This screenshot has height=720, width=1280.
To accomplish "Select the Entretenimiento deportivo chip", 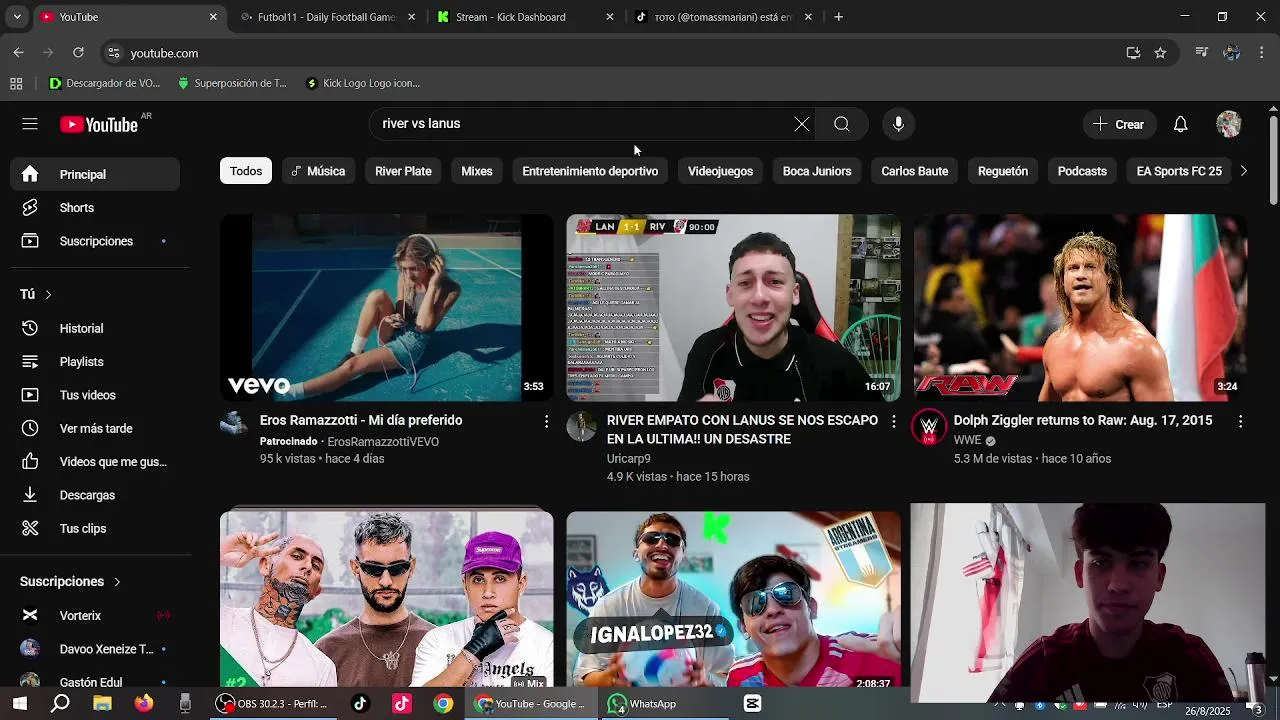I will tap(590, 171).
